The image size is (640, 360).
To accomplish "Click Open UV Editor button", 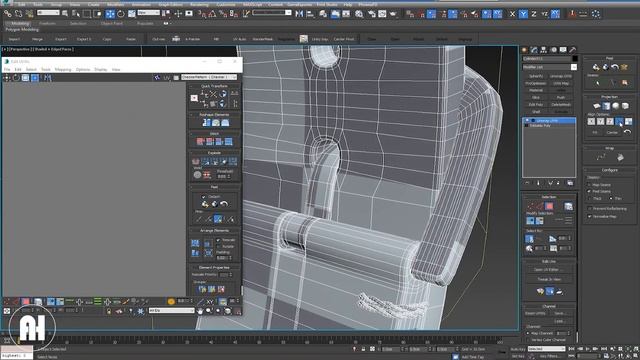I will click(549, 270).
